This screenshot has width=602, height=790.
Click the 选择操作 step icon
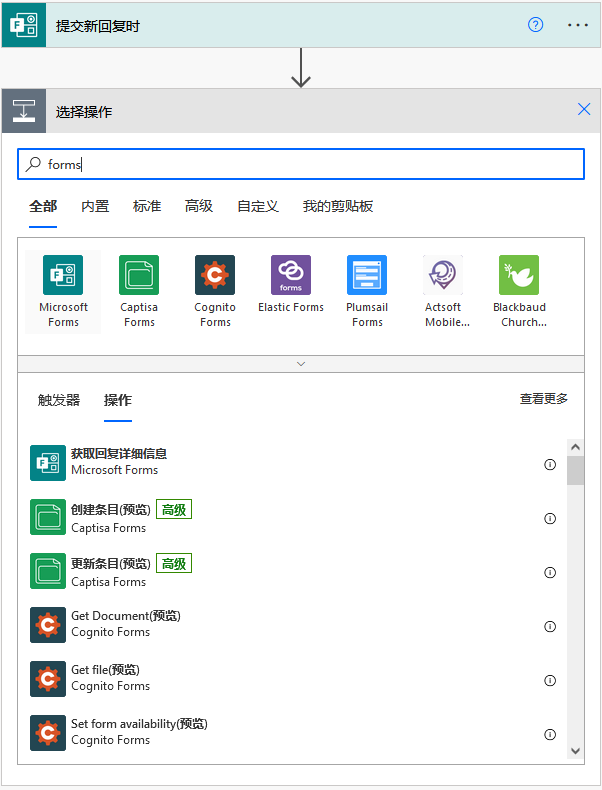24,111
